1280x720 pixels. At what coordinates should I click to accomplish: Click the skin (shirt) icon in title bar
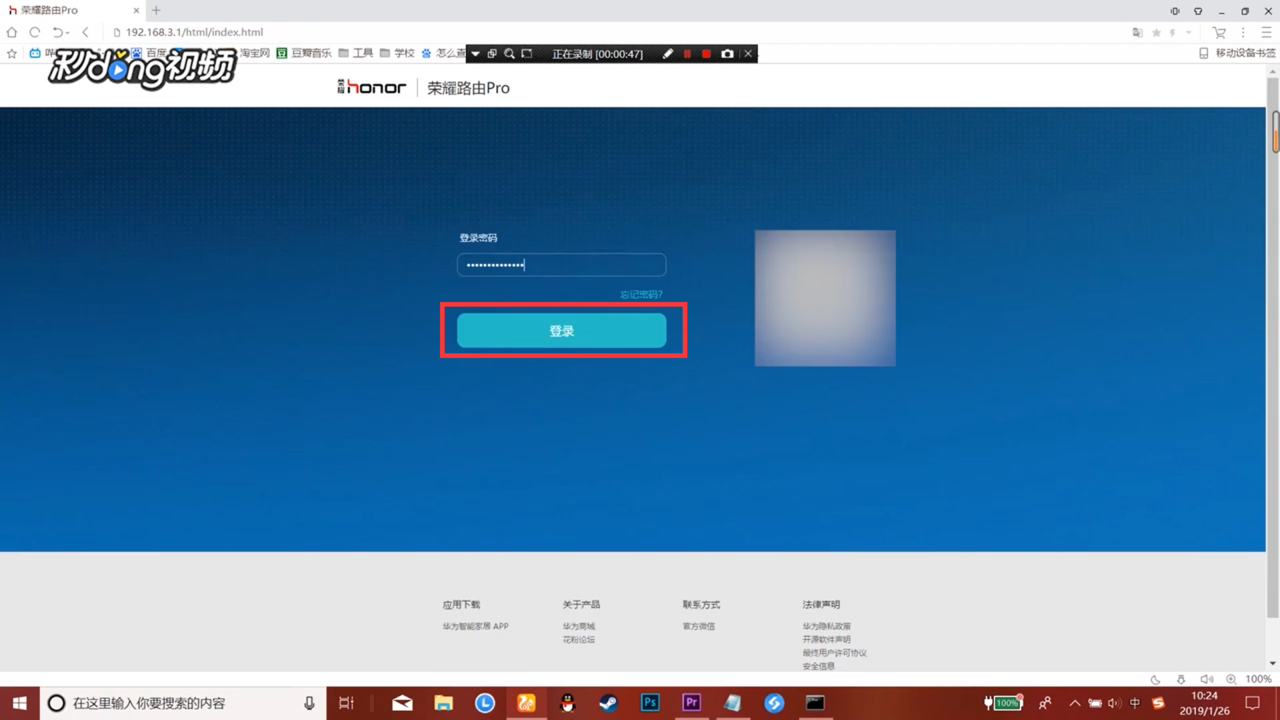pos(1198,10)
